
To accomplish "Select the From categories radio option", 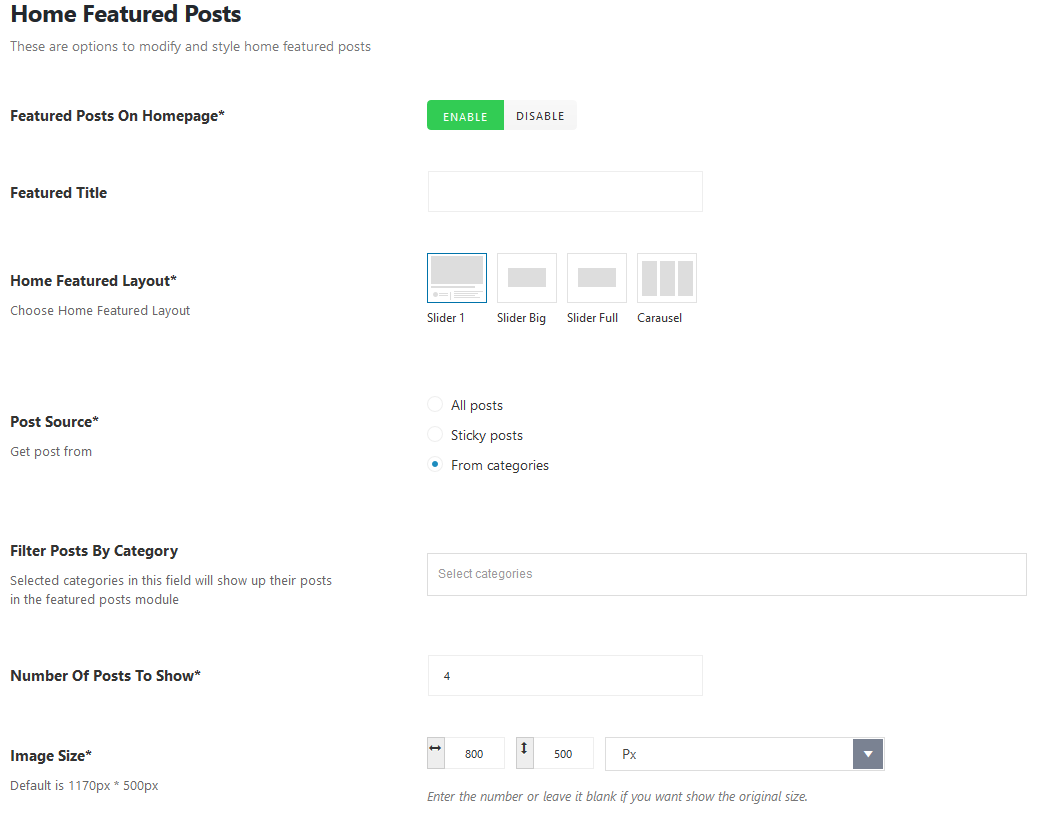I will 435,465.
